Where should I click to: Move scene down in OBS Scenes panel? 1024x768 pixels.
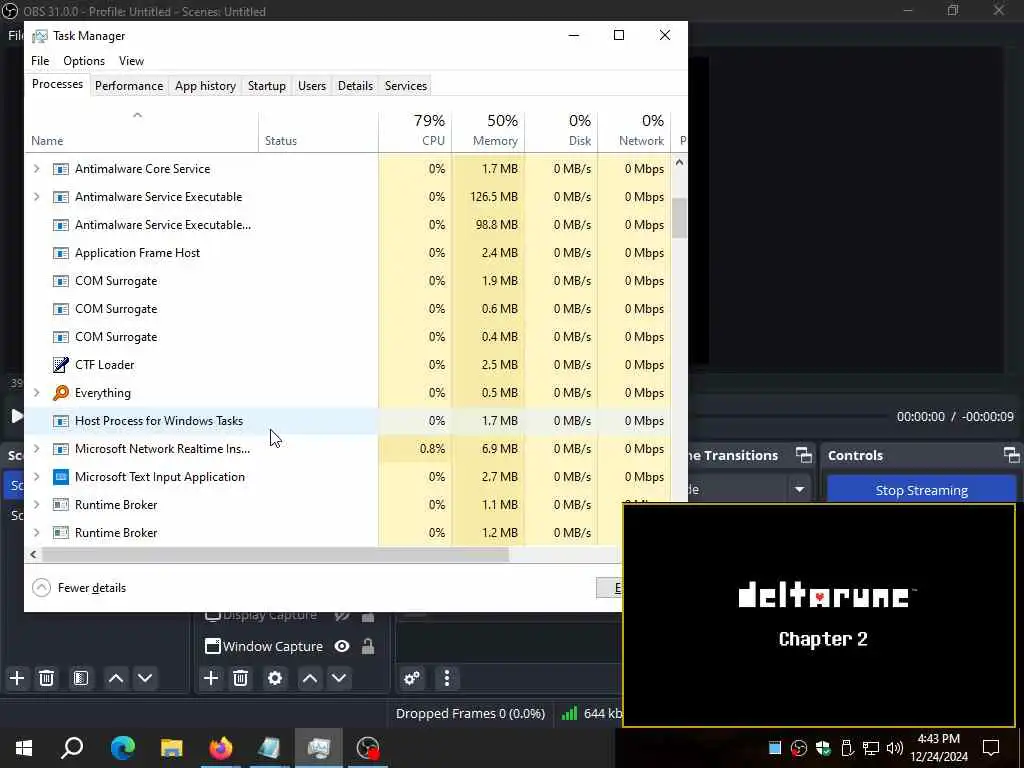[145, 679]
